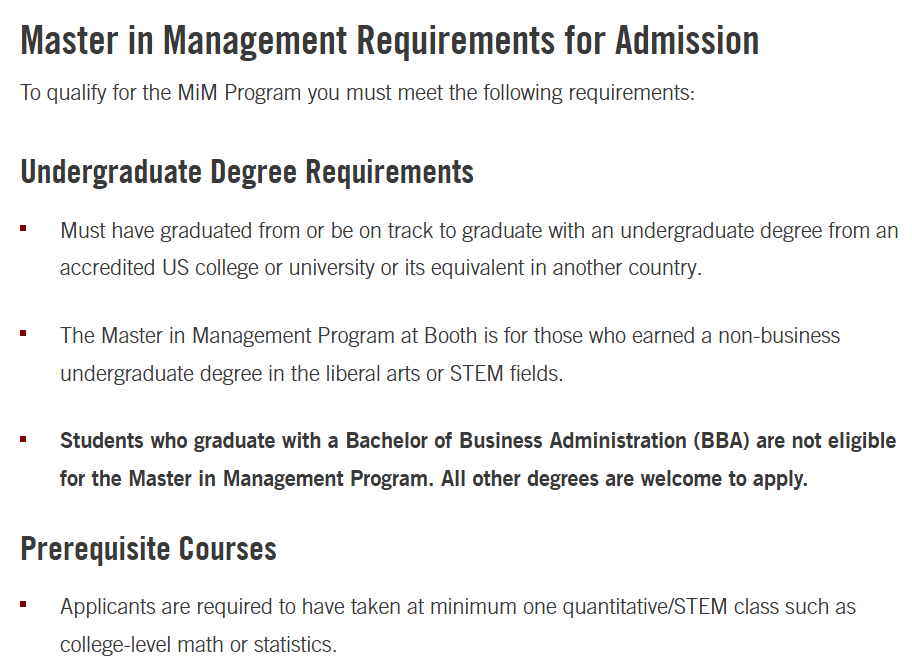Click the red bullet under Prerequisite Courses
This screenshot has width=912, height=661.
pos(23,605)
